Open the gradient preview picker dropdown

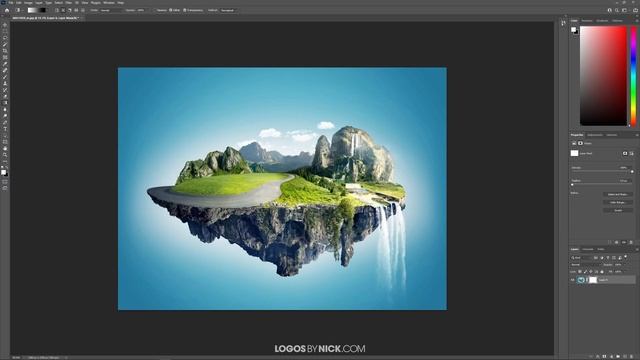47,10
